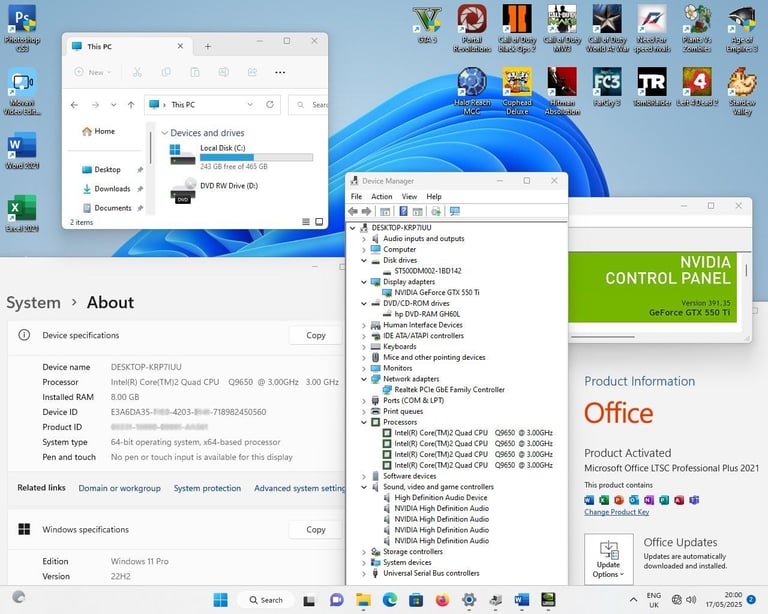
Task: Open the Portal Revolutions desktop icon
Action: click(472, 28)
